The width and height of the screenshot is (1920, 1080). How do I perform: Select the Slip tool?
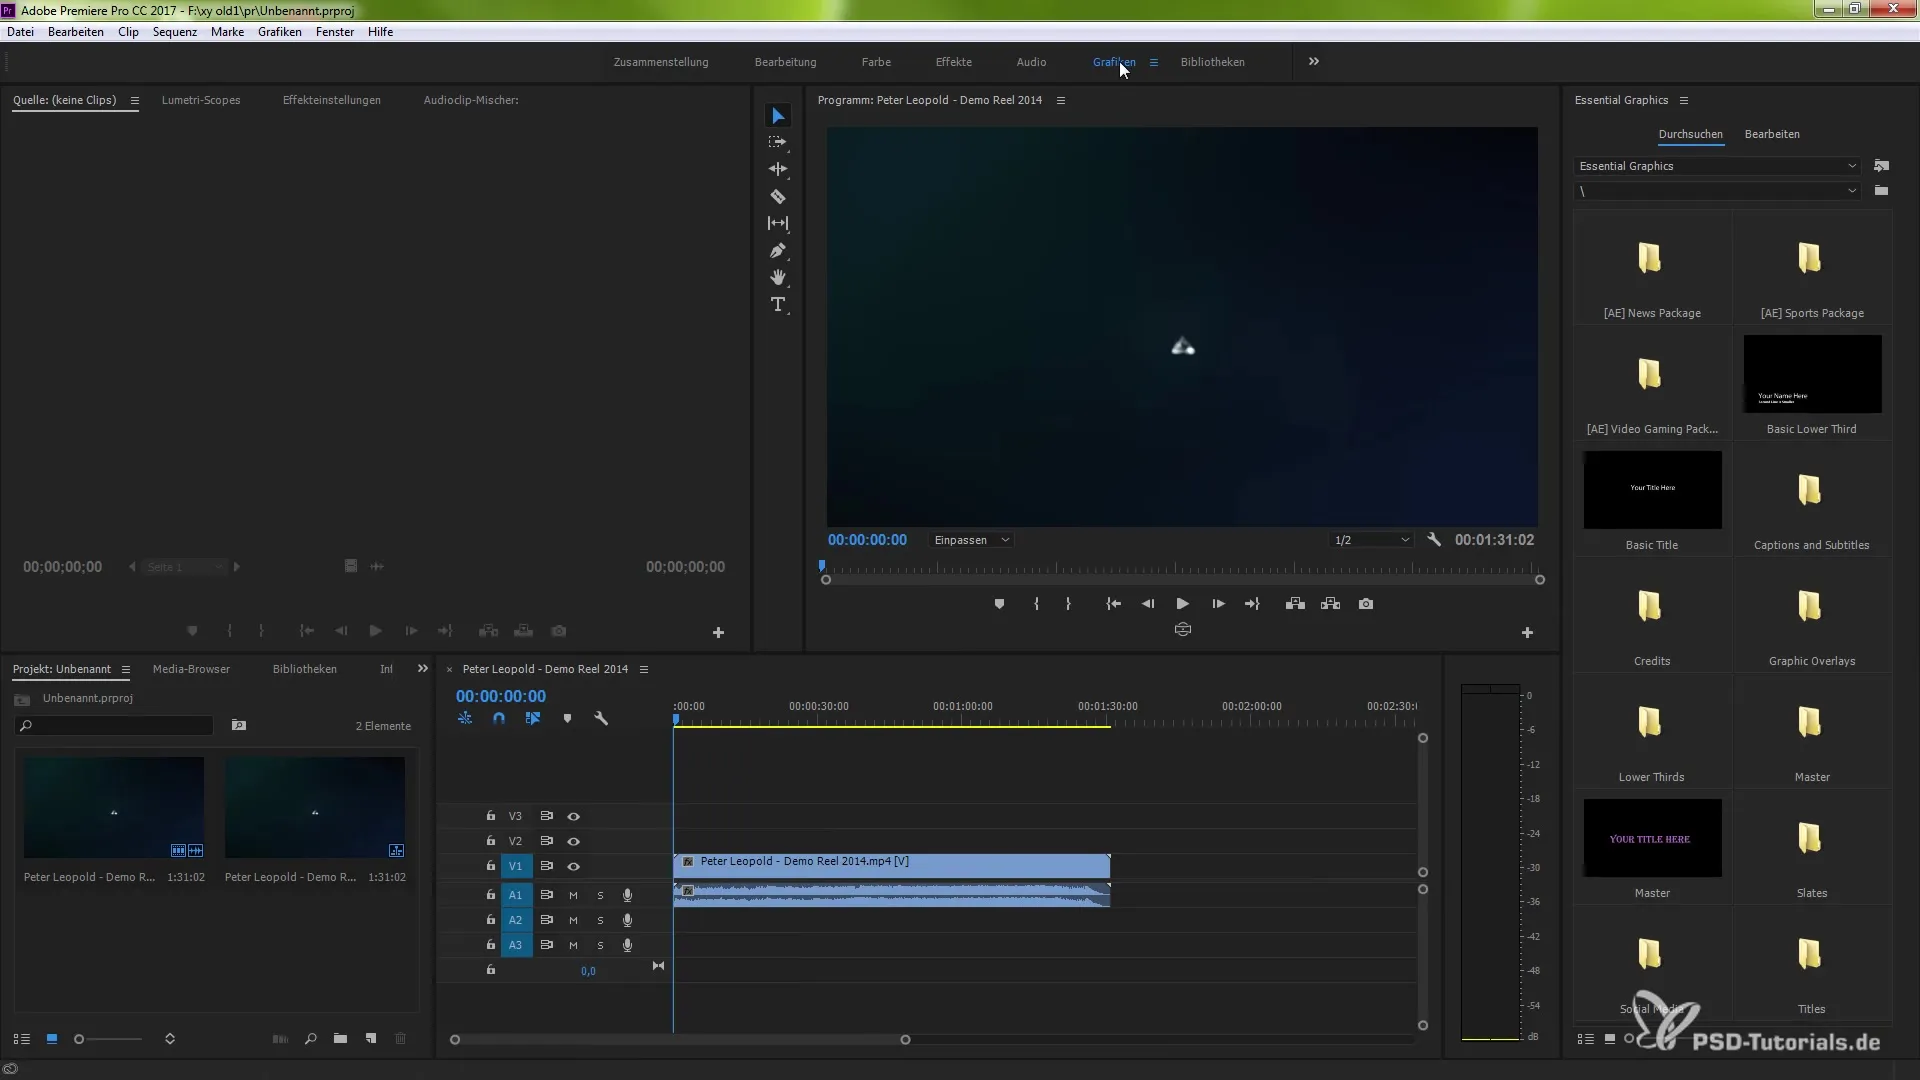click(x=778, y=223)
